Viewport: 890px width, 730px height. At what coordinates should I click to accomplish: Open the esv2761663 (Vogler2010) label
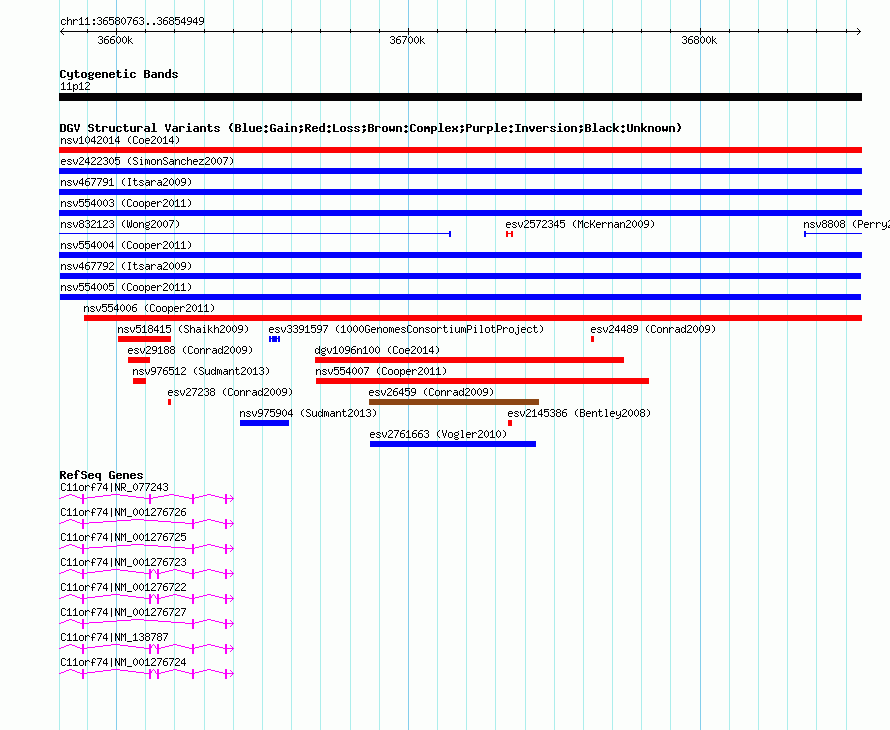[x=438, y=434]
